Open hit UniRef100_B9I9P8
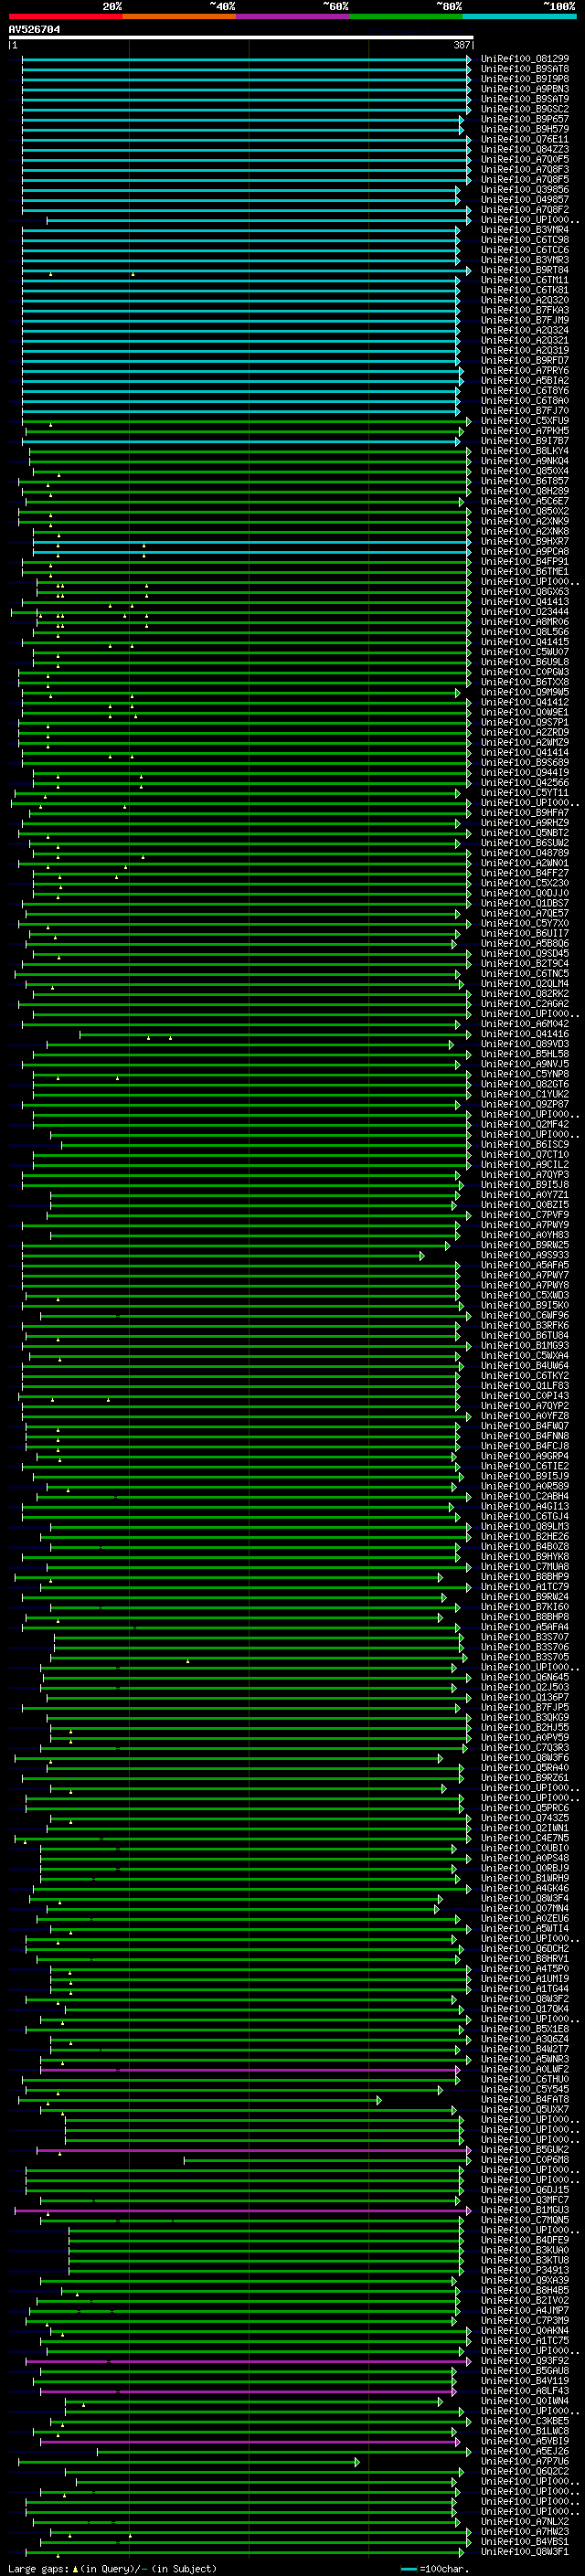585x2576 pixels. point(525,79)
